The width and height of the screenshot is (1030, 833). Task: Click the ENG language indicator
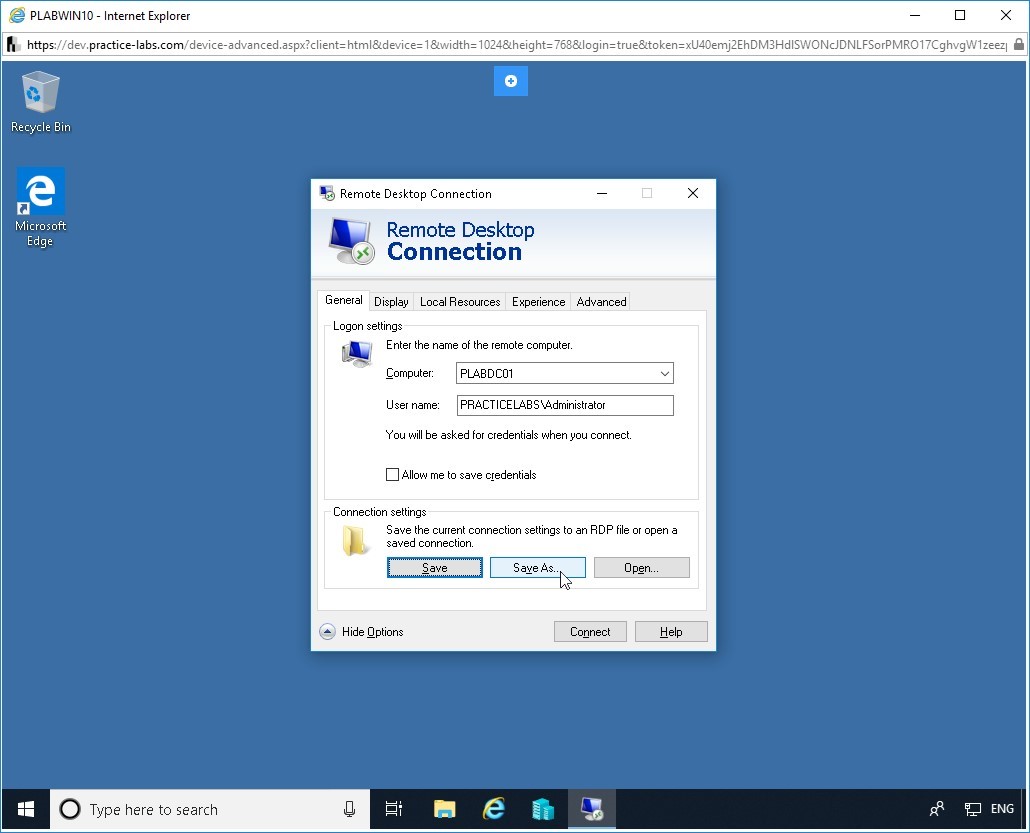coord(1002,809)
